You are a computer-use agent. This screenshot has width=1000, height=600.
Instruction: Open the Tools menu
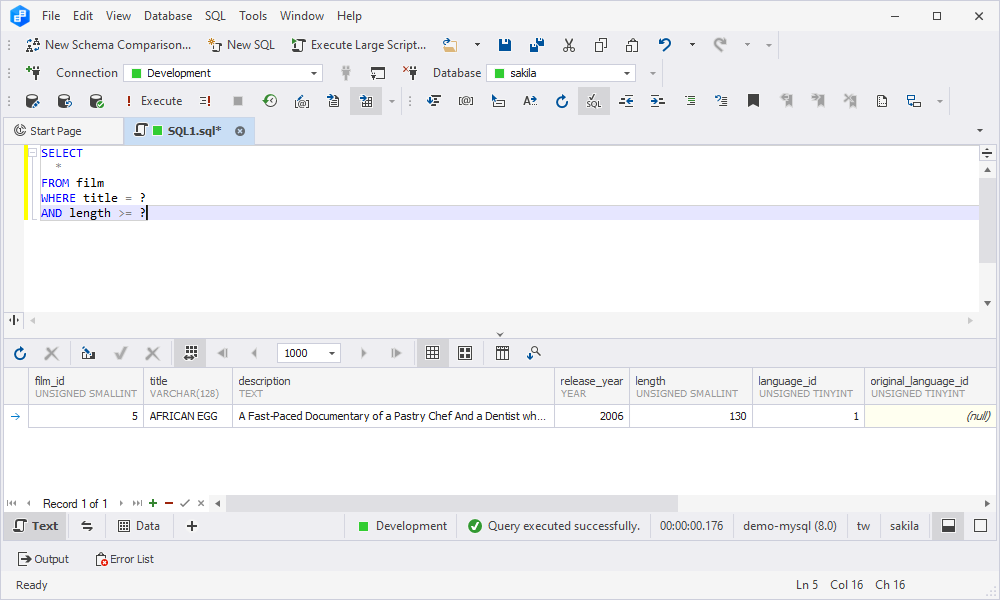[x=253, y=16]
